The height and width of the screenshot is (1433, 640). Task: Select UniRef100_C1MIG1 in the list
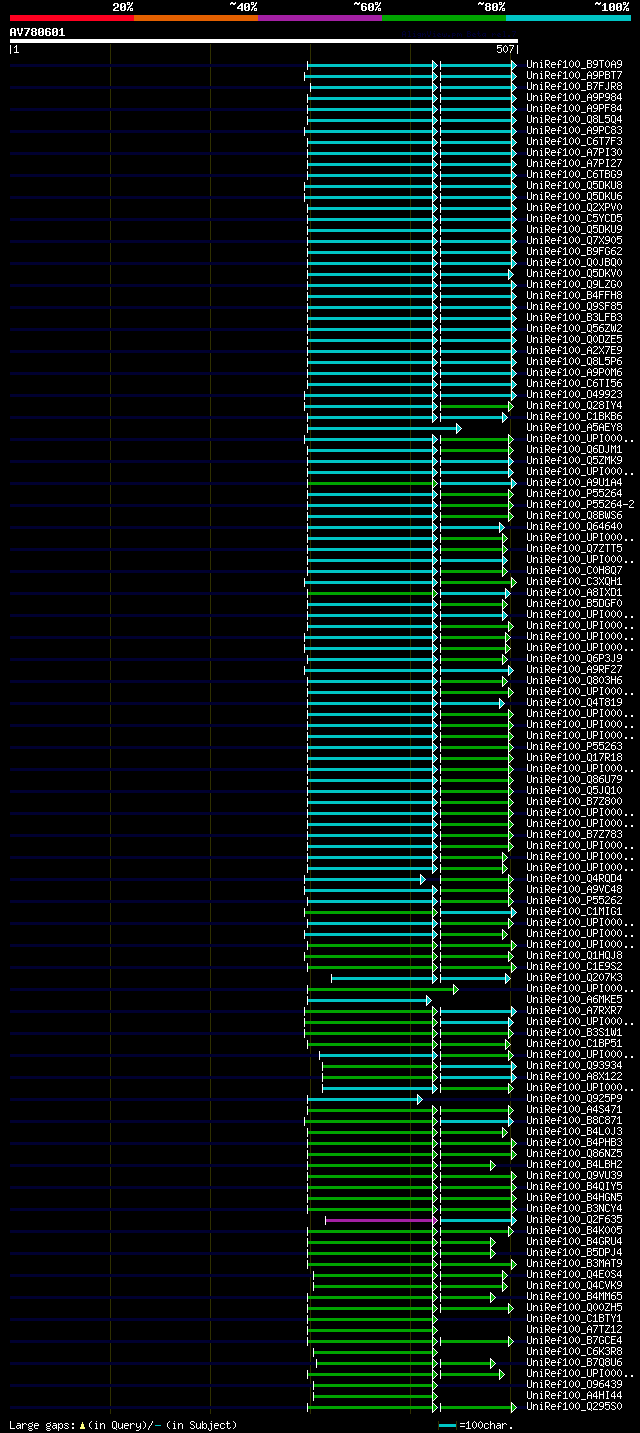coord(574,912)
